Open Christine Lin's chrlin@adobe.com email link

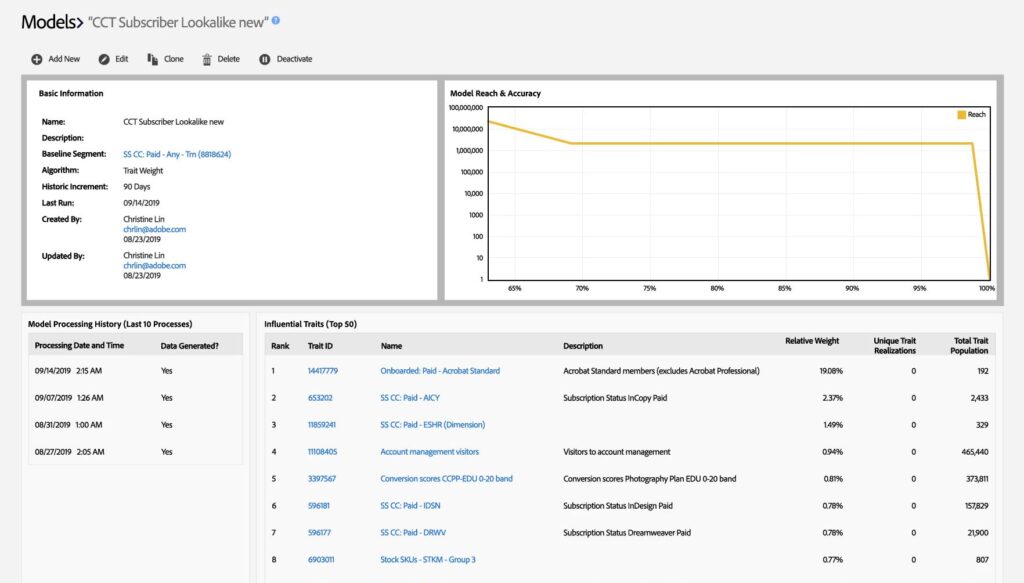155,229
